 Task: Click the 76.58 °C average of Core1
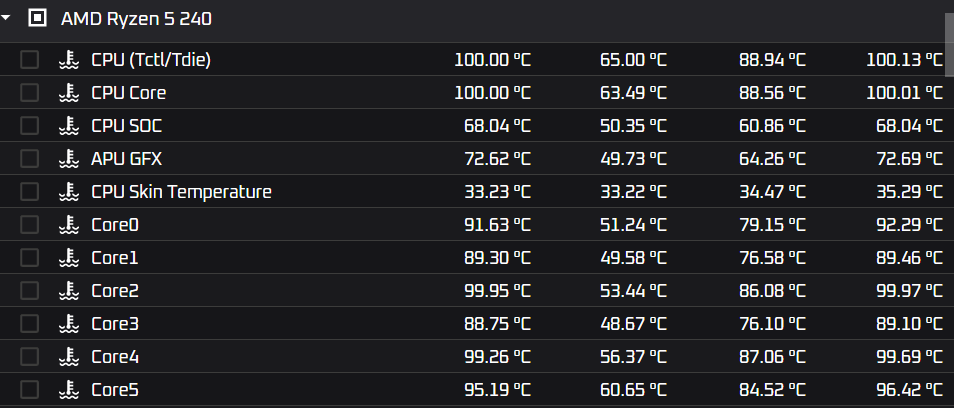point(772,258)
